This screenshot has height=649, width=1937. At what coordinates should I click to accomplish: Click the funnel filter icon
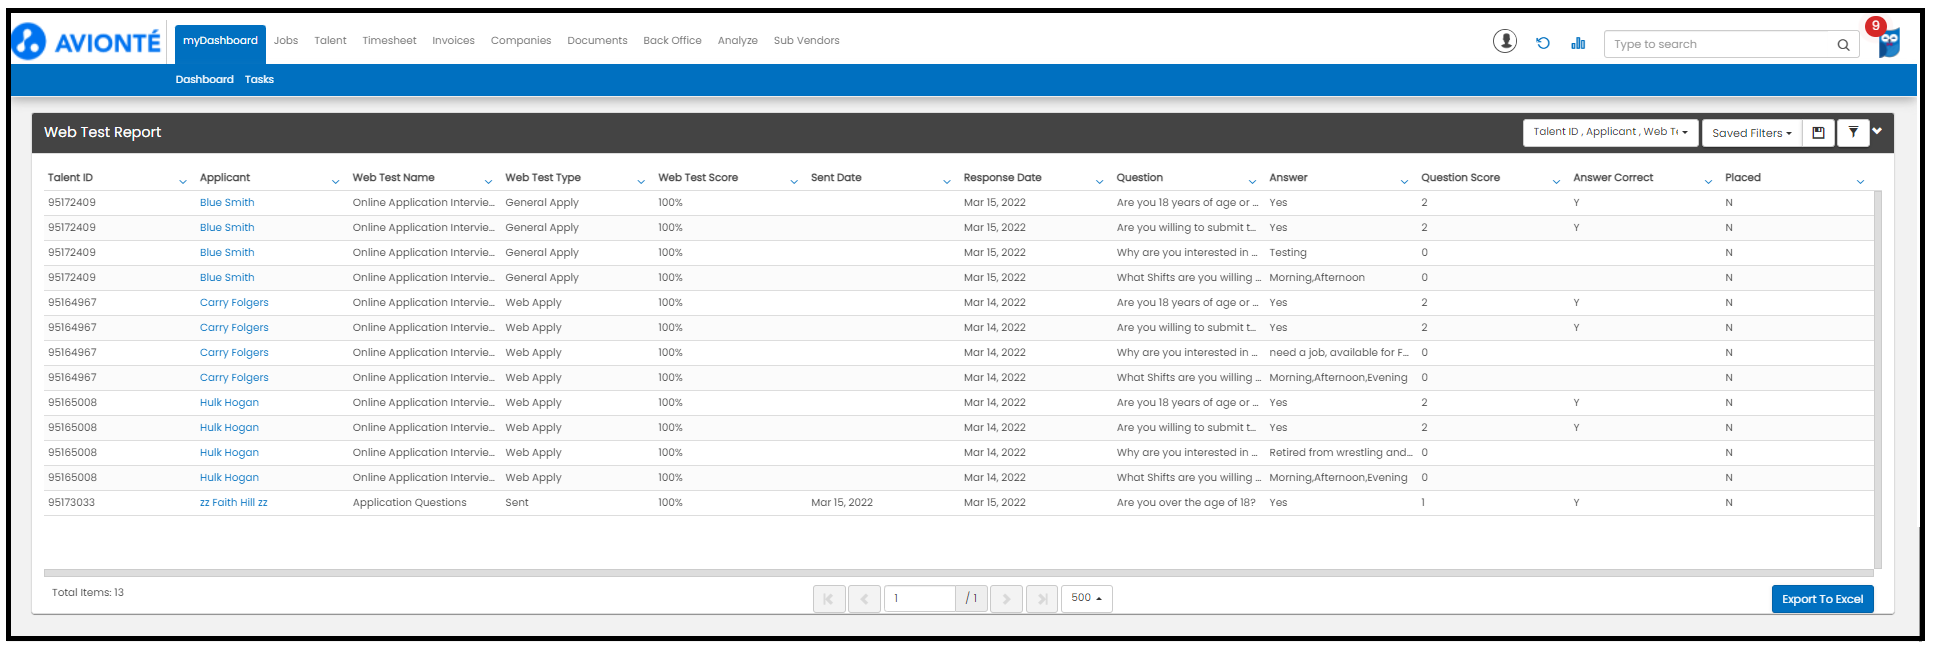click(1853, 132)
